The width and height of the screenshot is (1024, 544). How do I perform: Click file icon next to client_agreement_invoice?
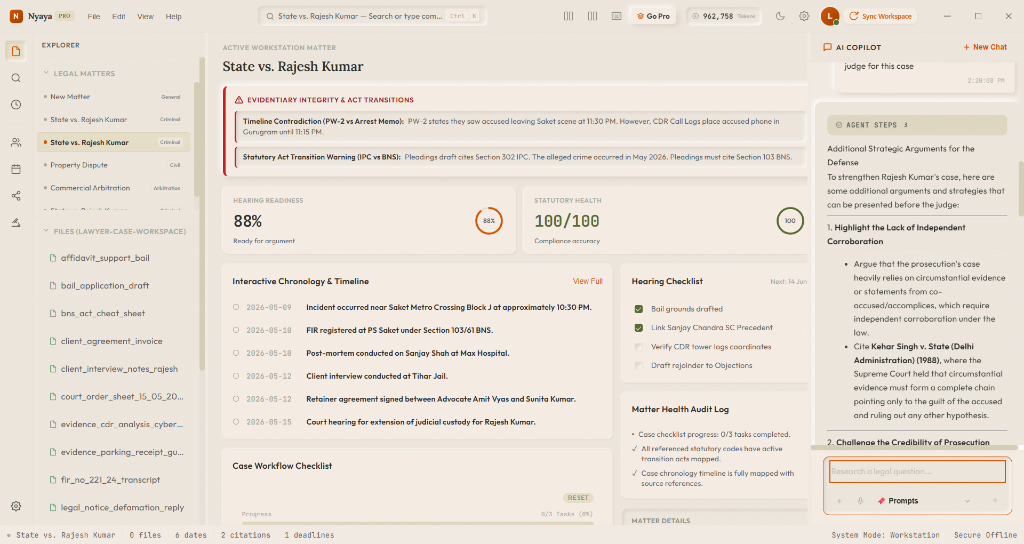pyautogui.click(x=53, y=341)
